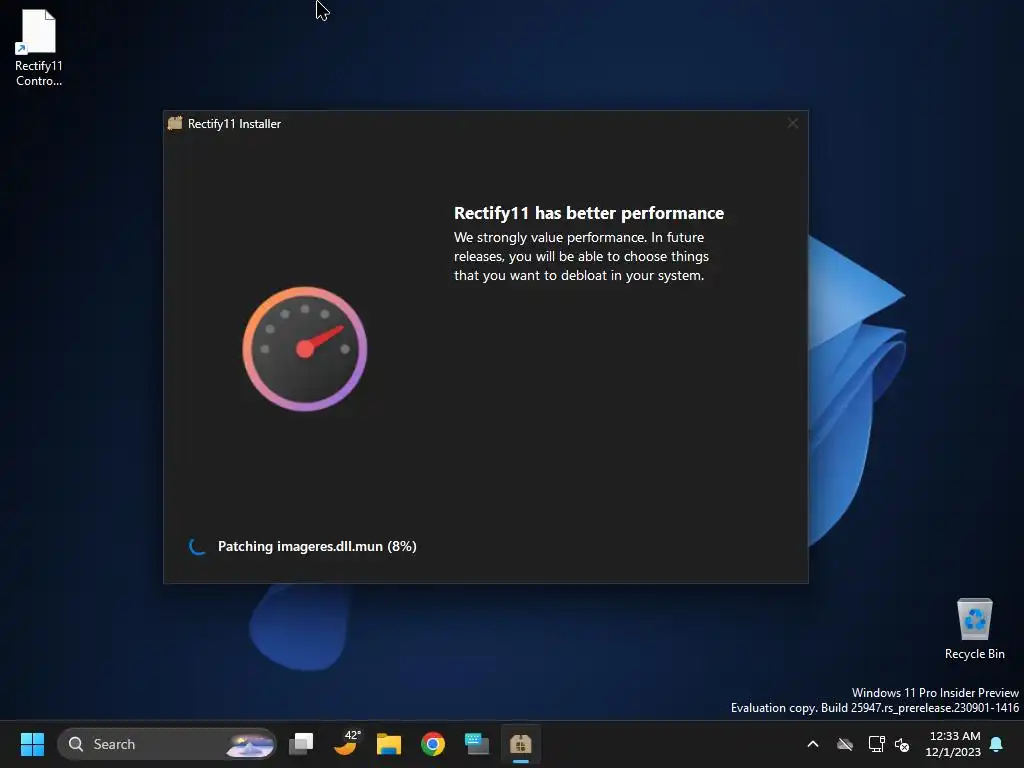This screenshot has width=1024, height=768.
Task: Open File Explorer from the taskbar
Action: coord(389,744)
